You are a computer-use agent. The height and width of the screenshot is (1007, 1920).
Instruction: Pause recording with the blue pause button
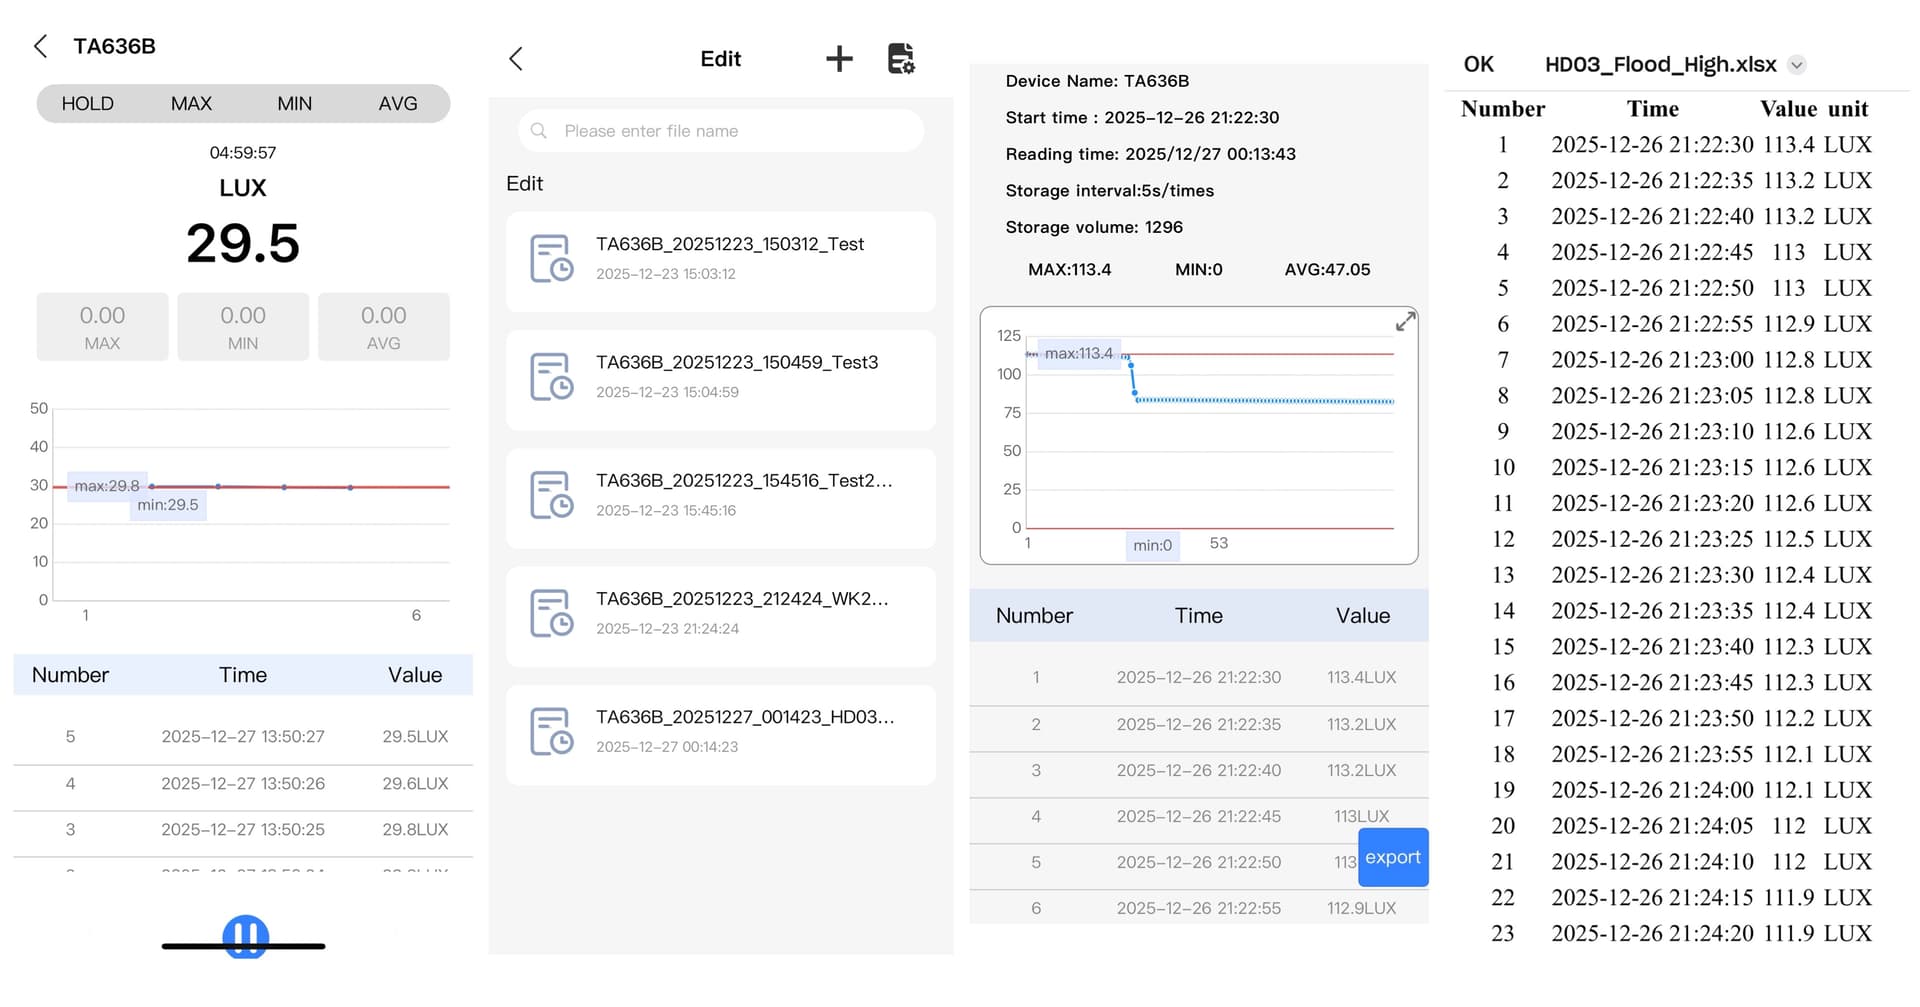click(245, 936)
